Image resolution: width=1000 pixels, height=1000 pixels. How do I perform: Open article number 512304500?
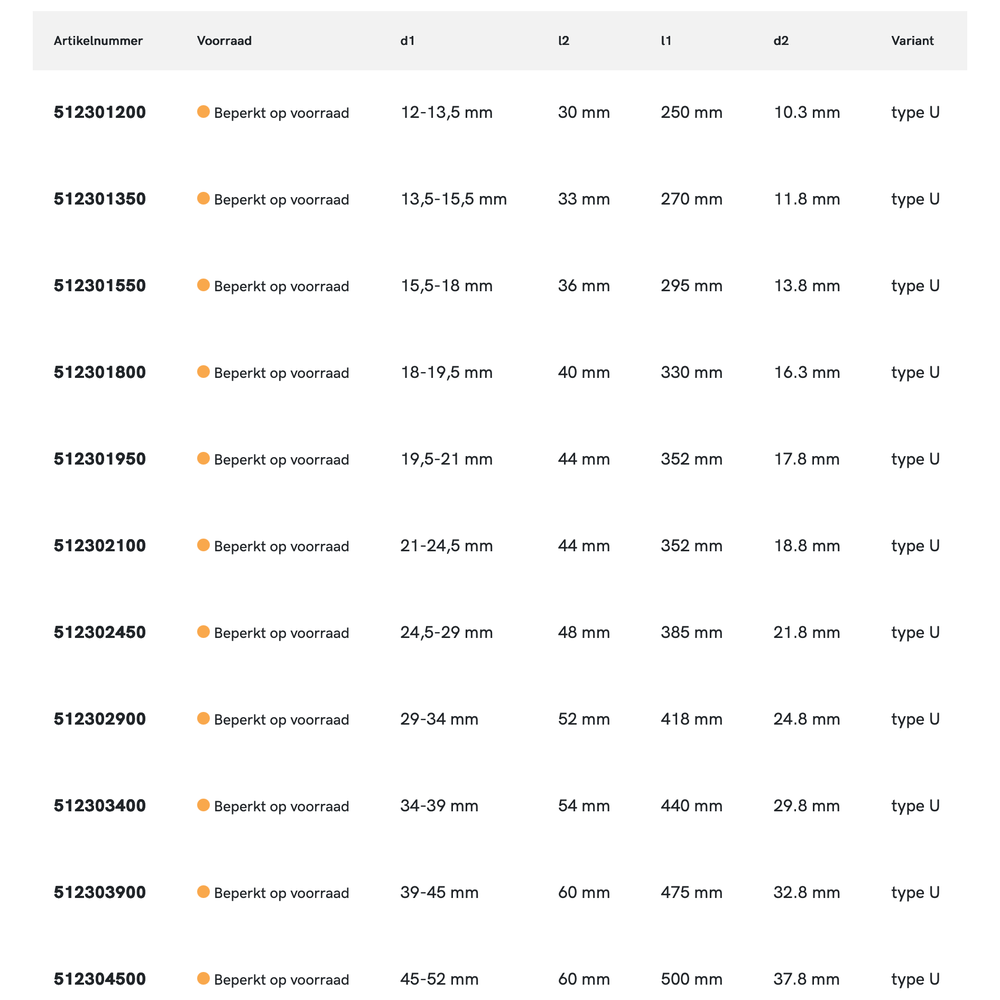(100, 979)
